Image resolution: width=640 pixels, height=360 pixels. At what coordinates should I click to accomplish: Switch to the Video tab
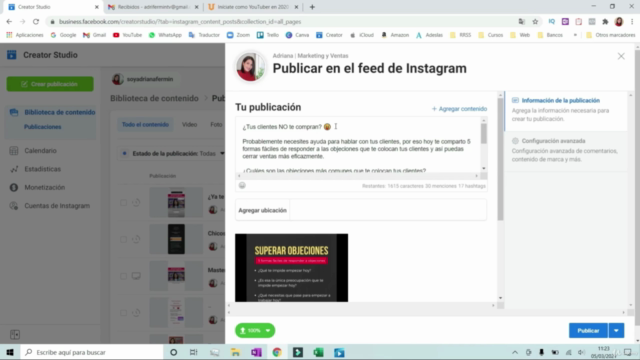pyautogui.click(x=189, y=124)
